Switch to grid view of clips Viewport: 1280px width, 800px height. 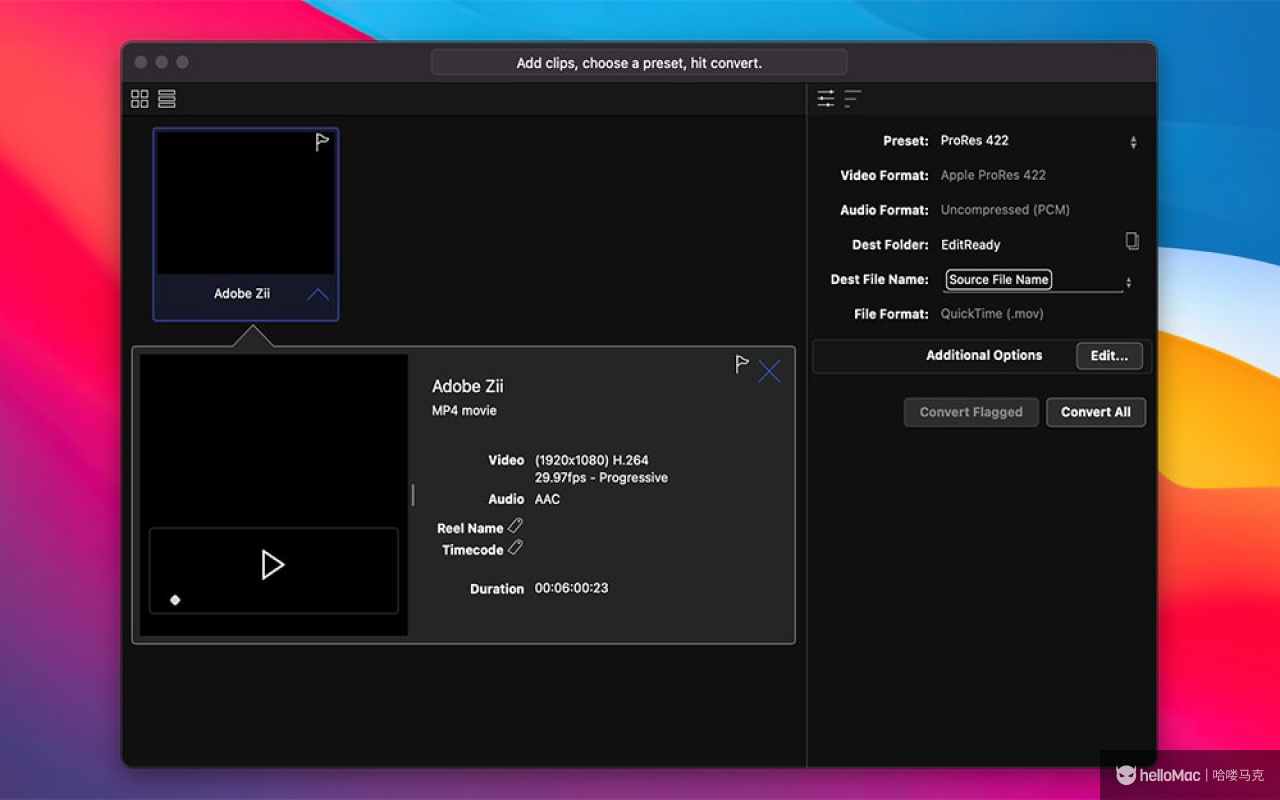coord(140,99)
